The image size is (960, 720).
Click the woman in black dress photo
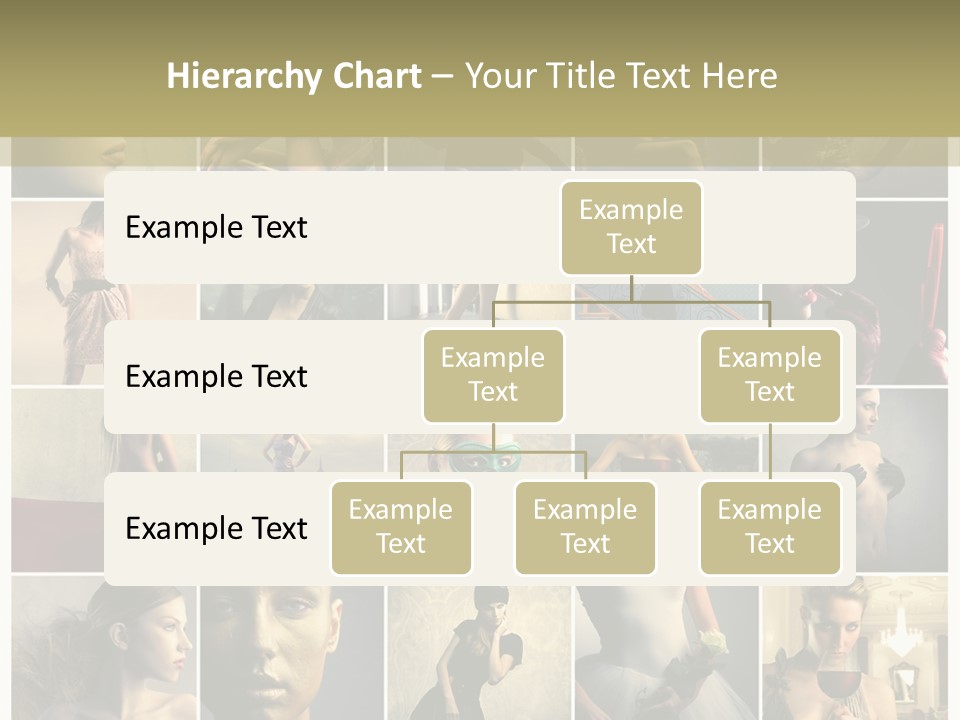[478, 650]
